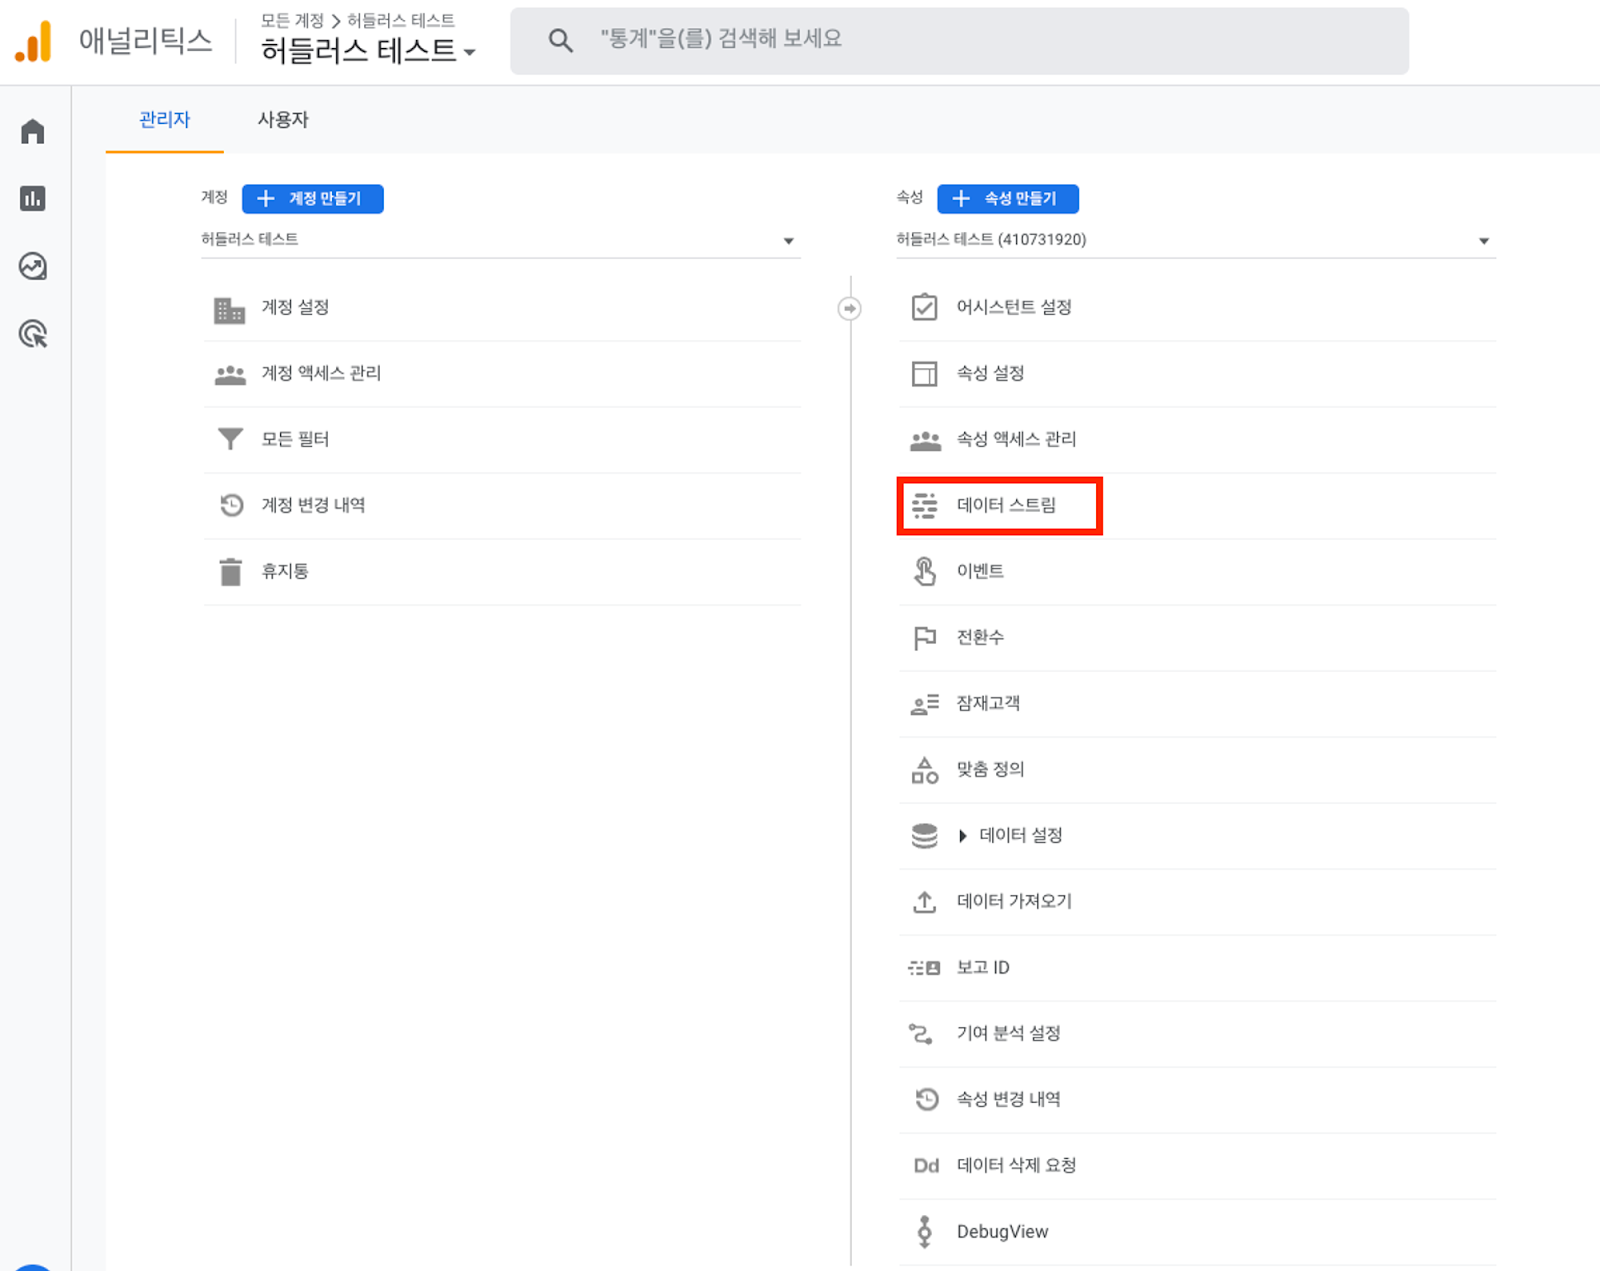Screen dimensions: 1600x1271
Task: Expand the 계정 selector dropdown
Action: 500,240
